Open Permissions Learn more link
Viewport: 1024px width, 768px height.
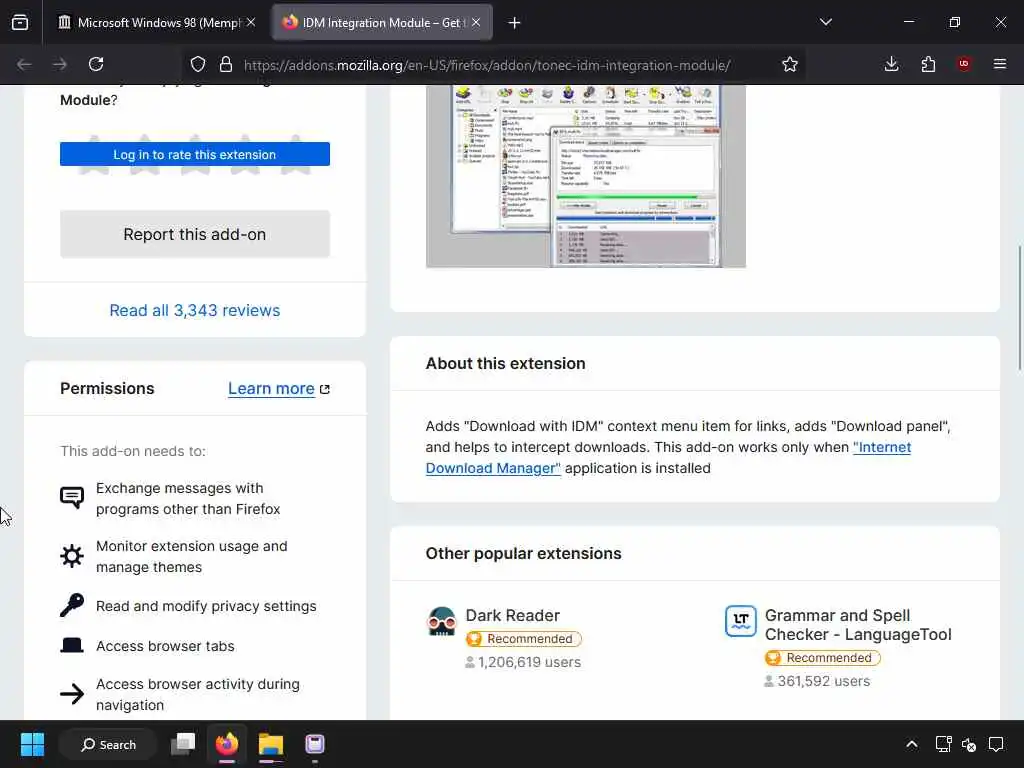click(x=279, y=389)
